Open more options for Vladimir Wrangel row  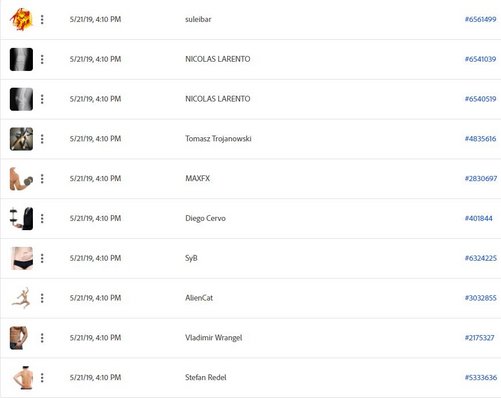[x=42, y=338]
